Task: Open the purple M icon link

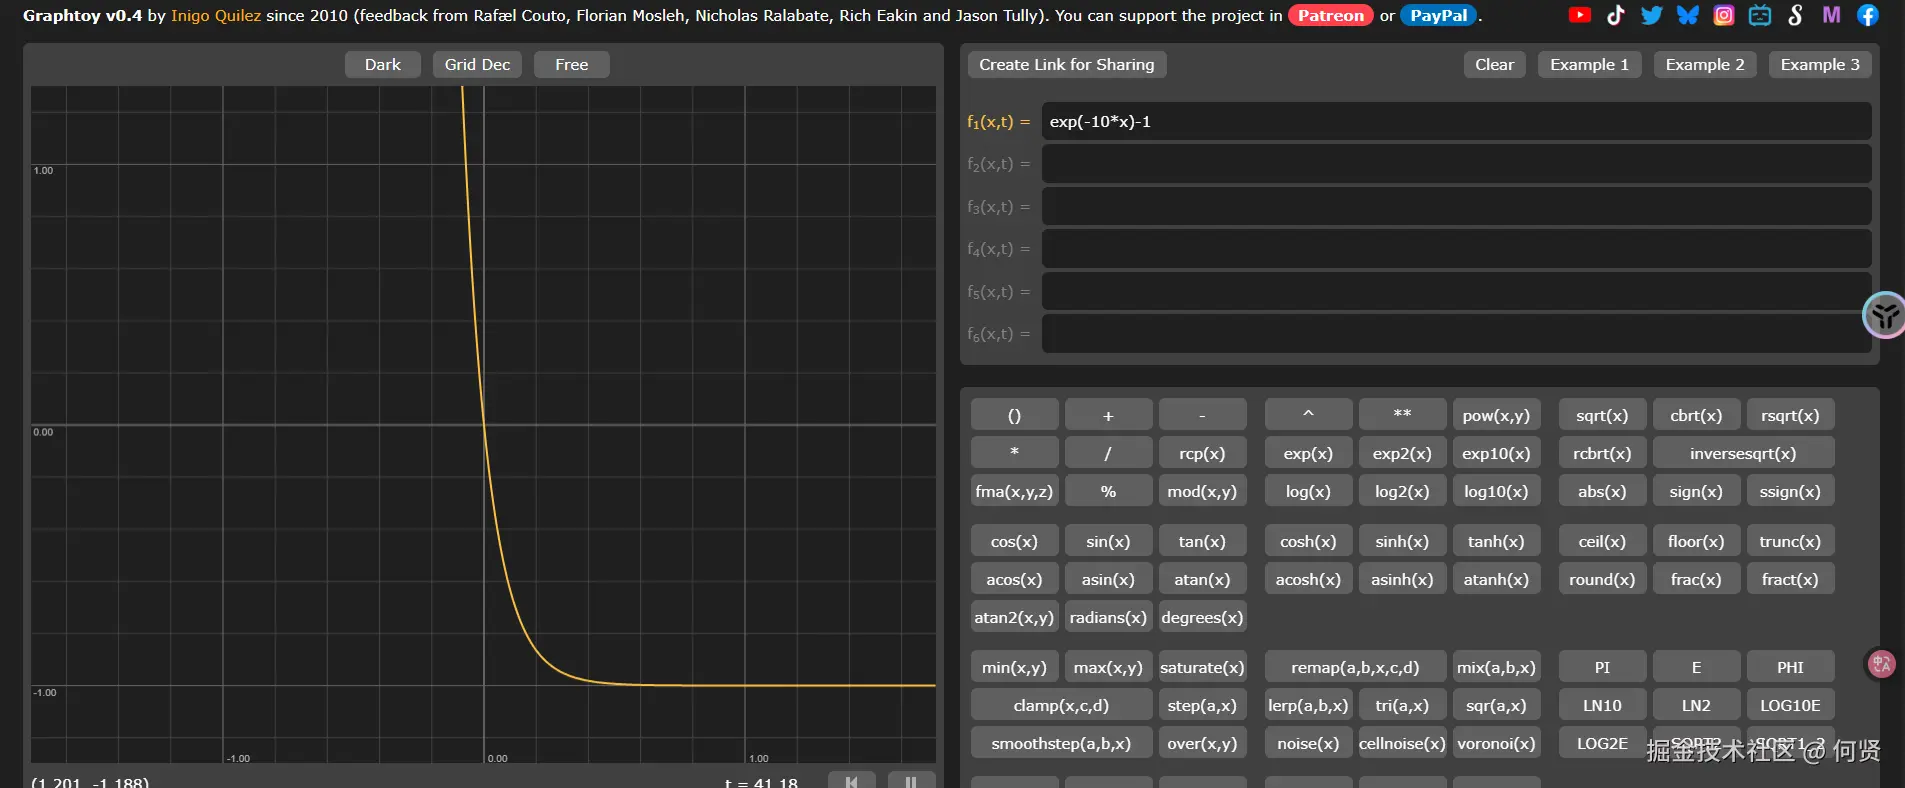Action: click(1832, 15)
